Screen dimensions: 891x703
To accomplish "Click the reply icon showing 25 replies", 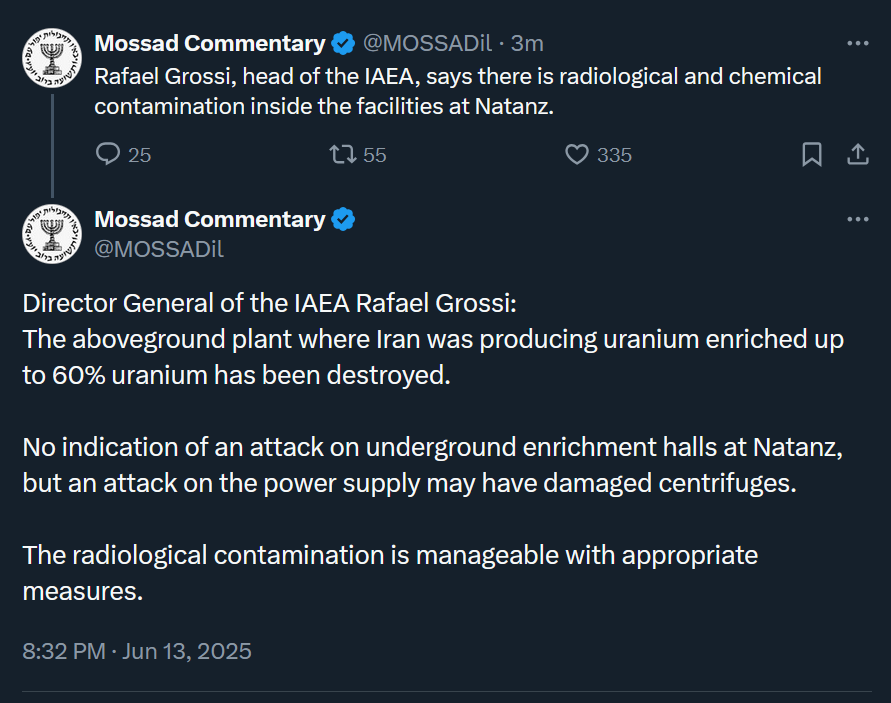I will [108, 154].
